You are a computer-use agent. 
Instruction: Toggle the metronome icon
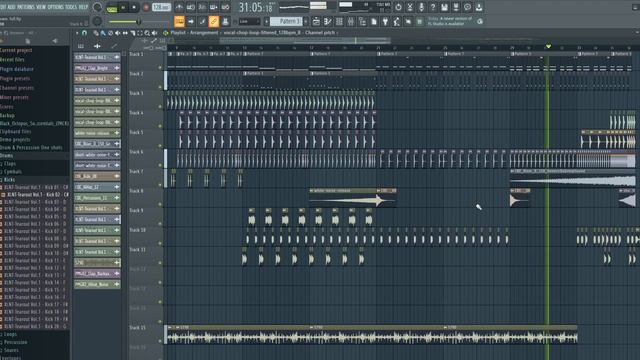coord(179,7)
